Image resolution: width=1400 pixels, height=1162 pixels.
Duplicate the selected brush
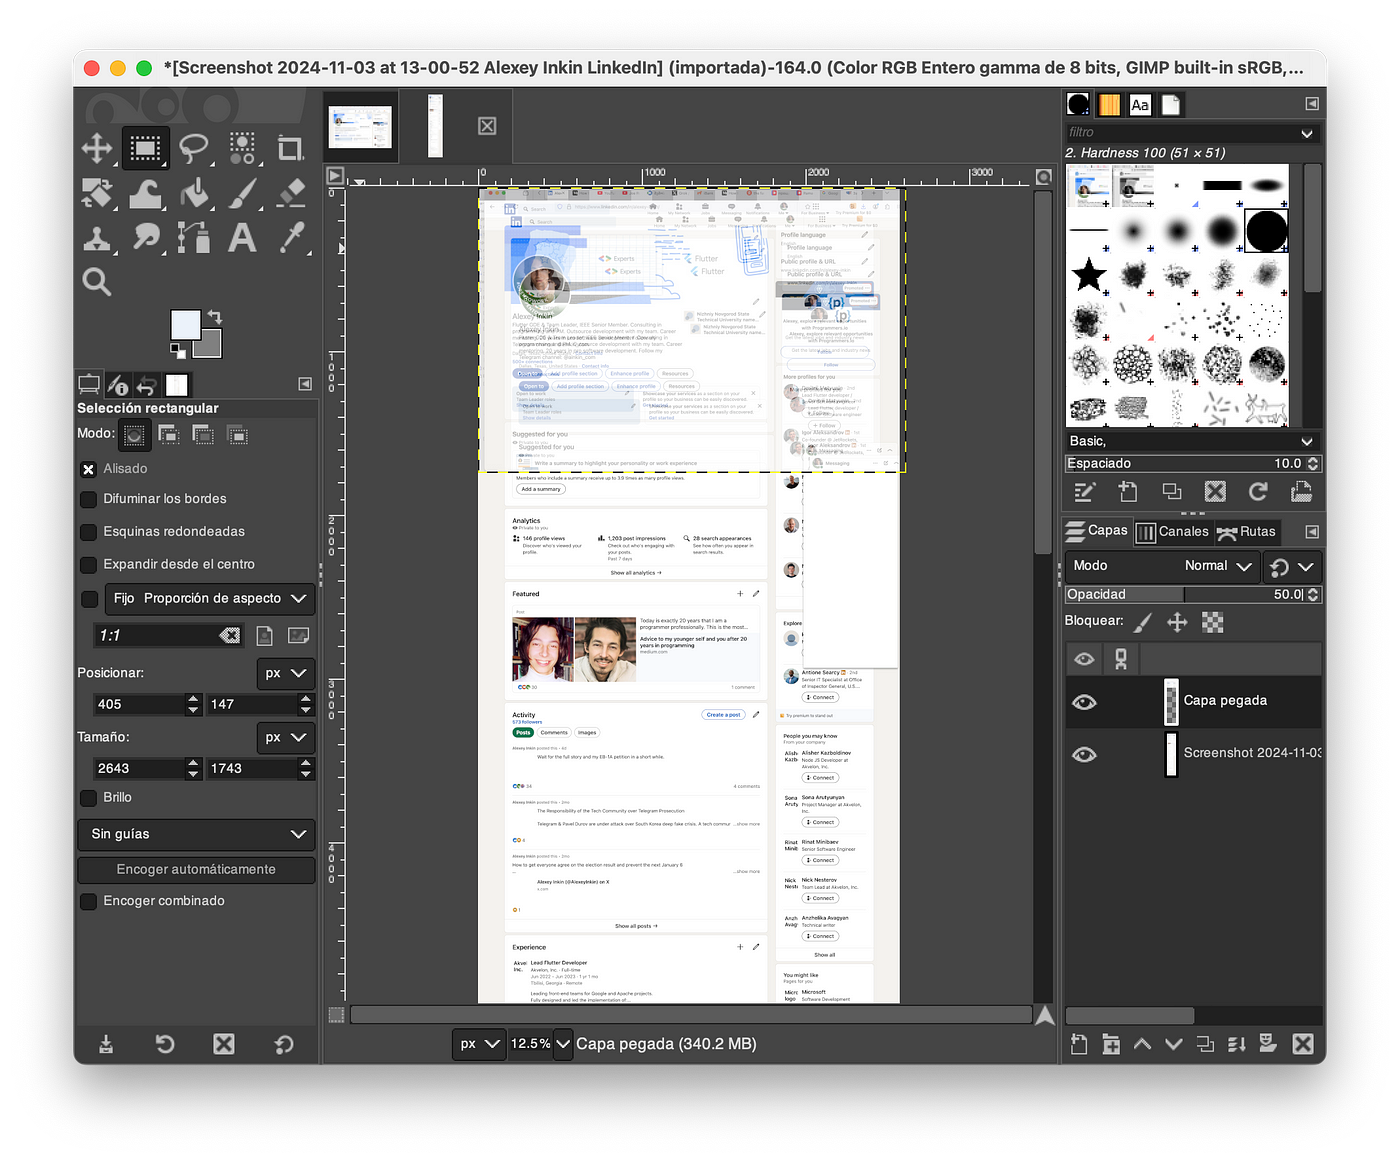click(1171, 491)
